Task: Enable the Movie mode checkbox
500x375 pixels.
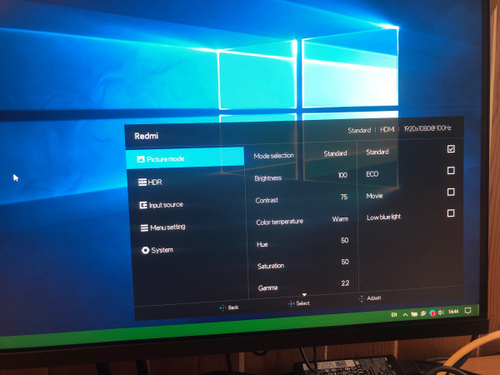Action: [x=451, y=192]
